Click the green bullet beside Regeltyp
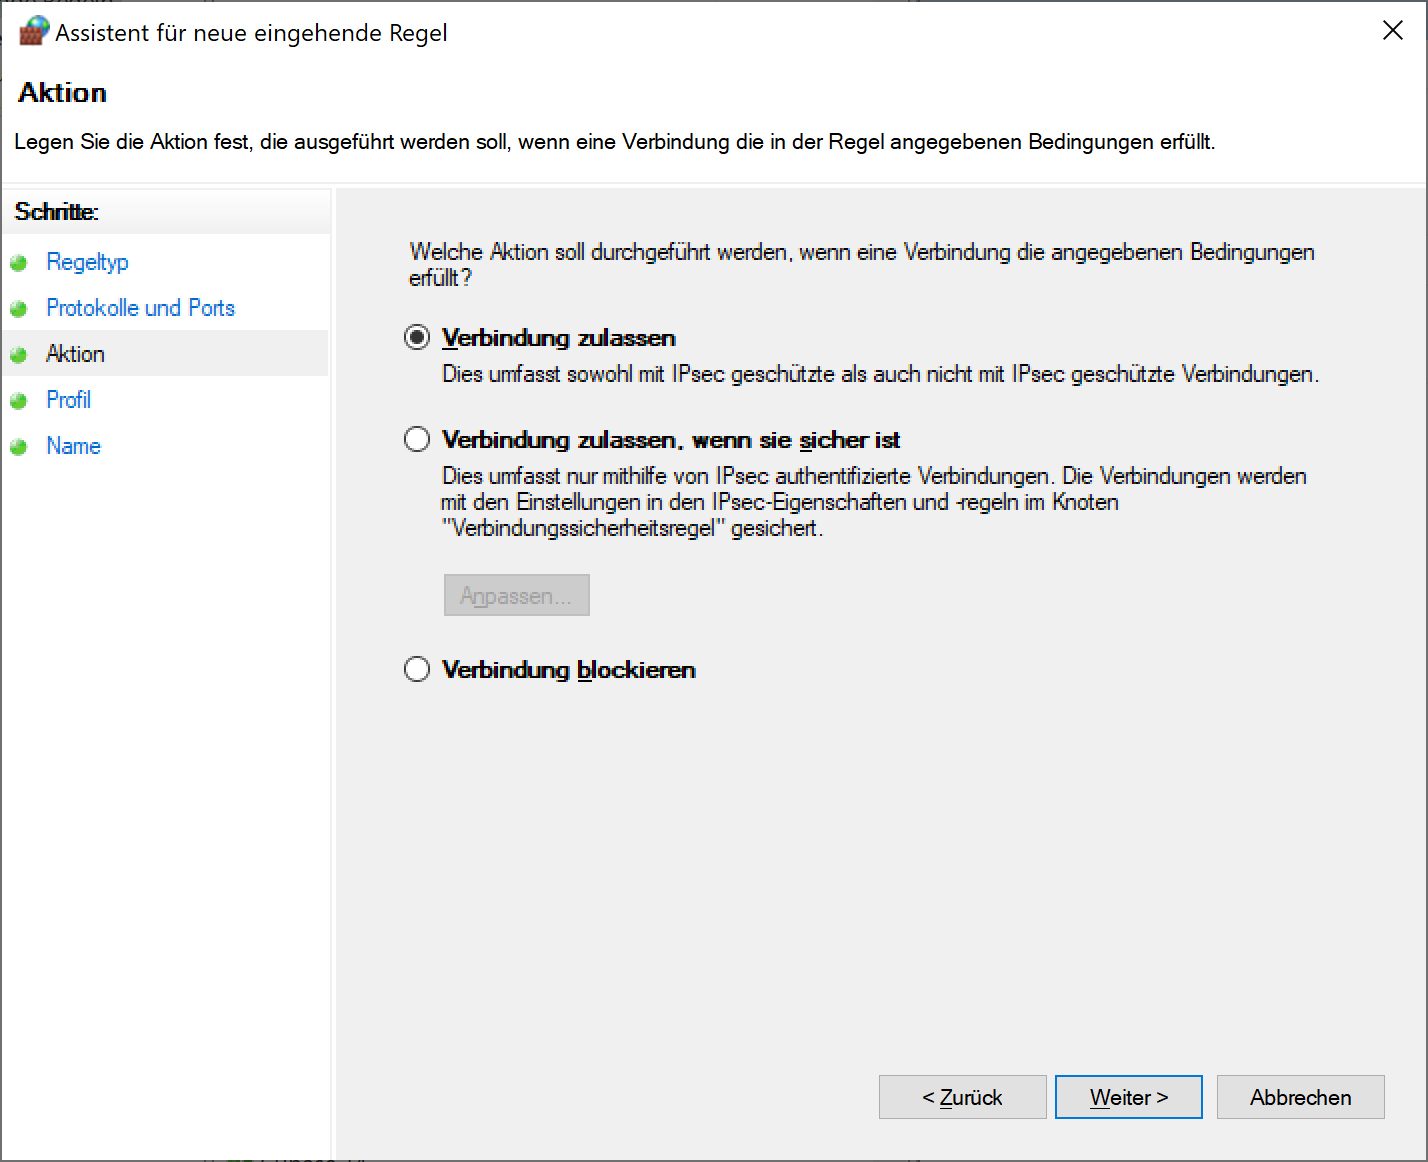1428x1162 pixels. point(18,263)
